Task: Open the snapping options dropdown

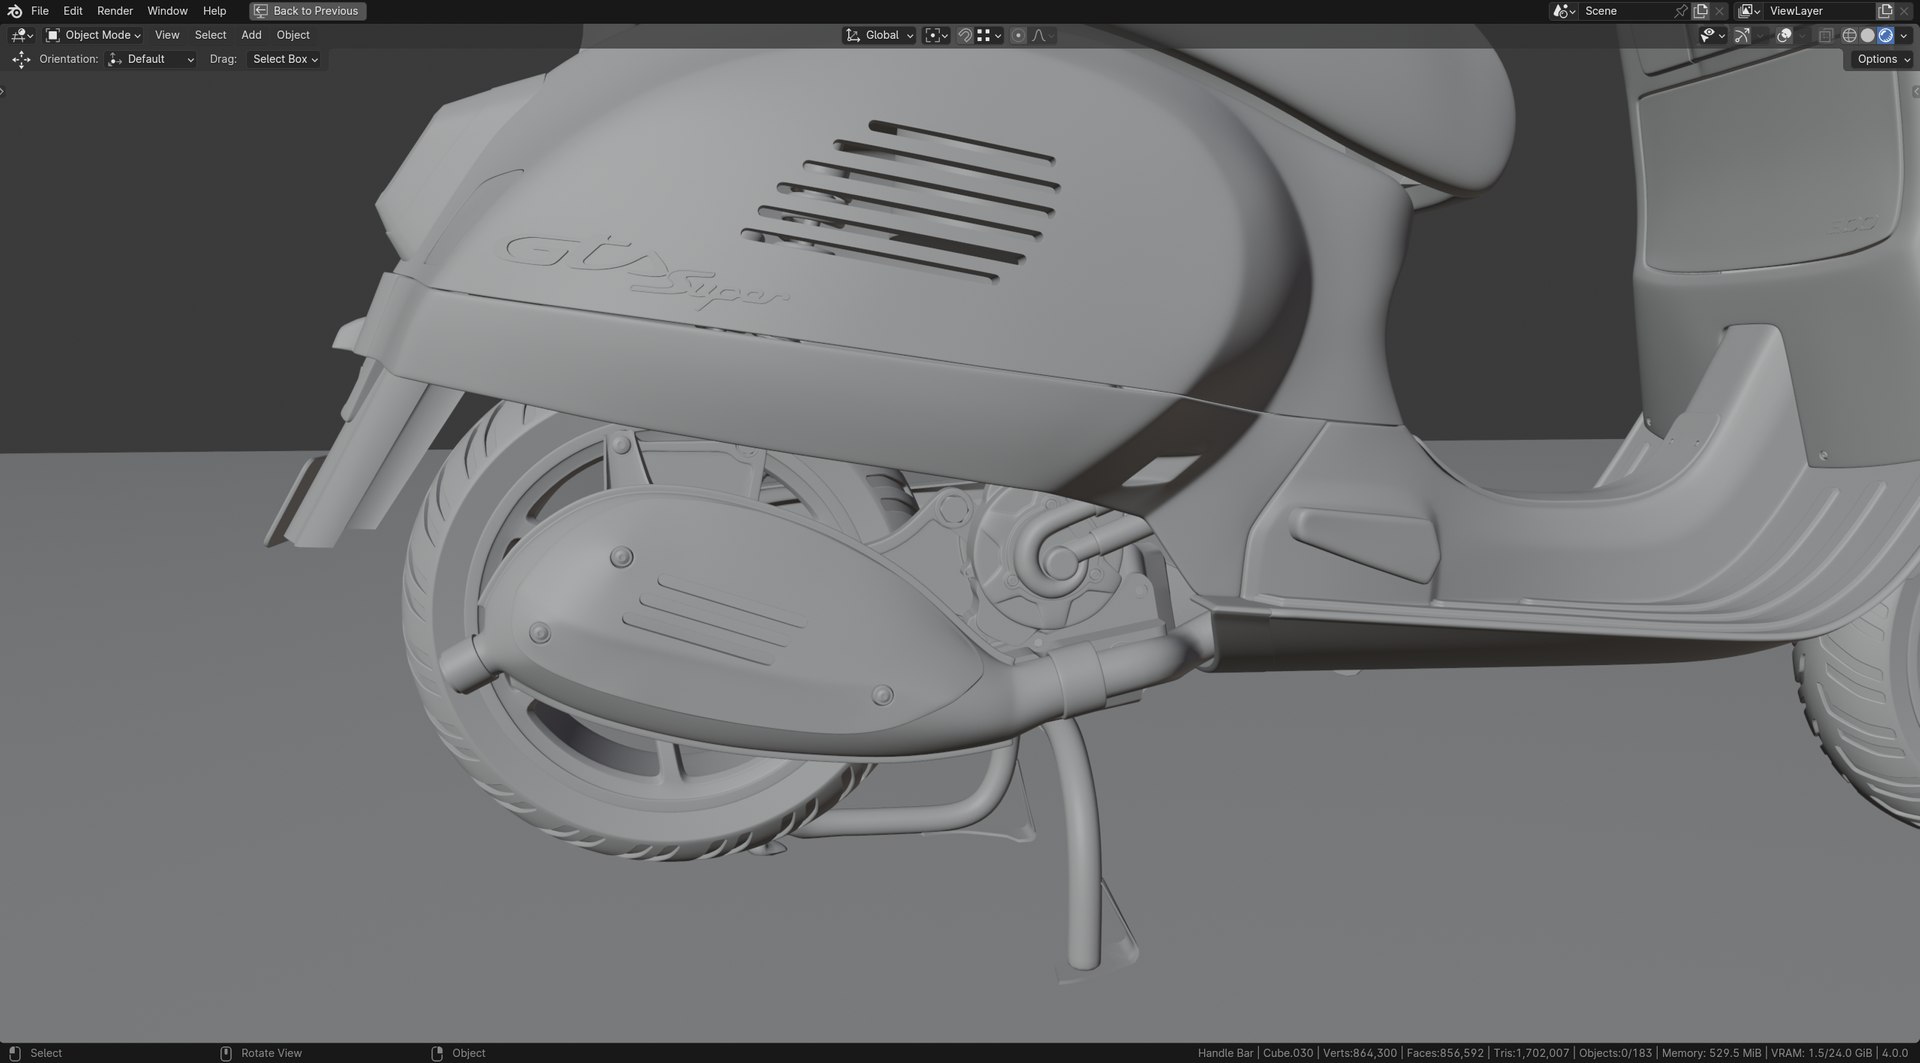Action: pos(989,35)
